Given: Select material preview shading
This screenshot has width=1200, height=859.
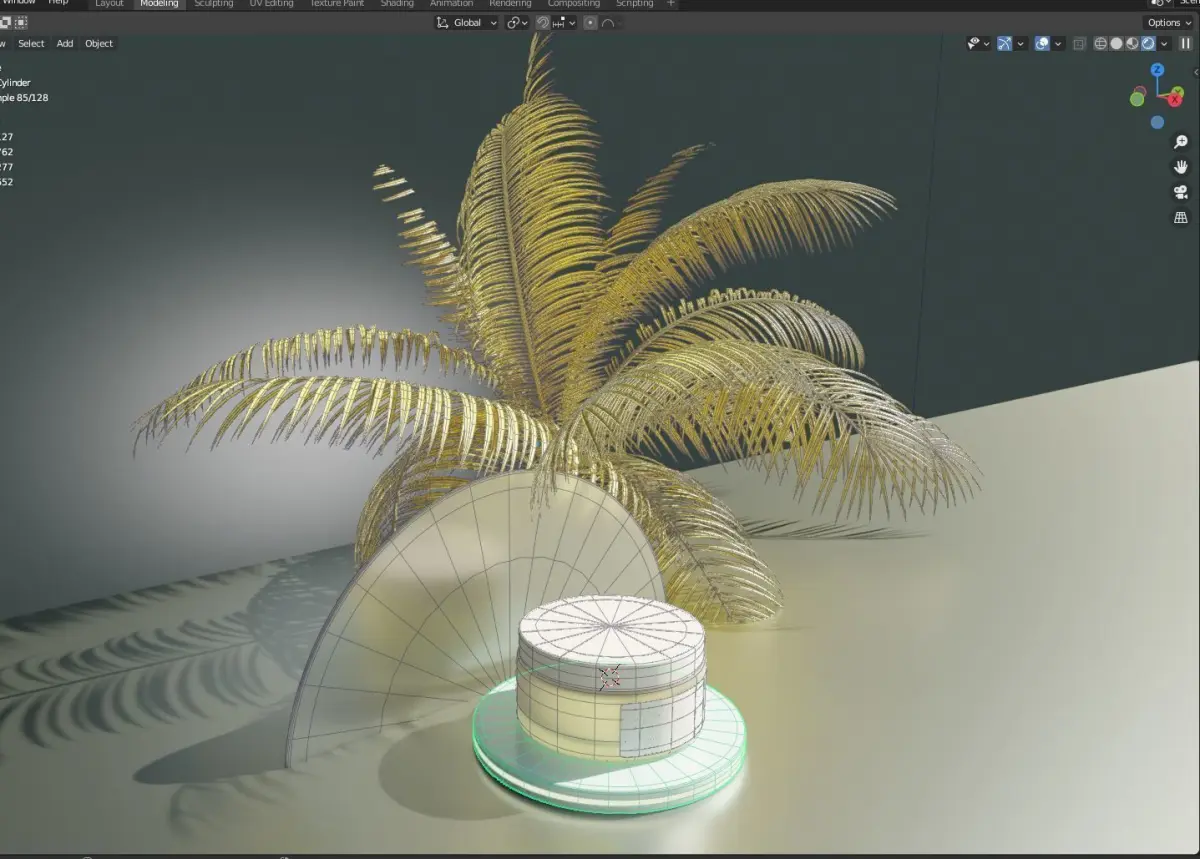Looking at the screenshot, I should 1132,43.
